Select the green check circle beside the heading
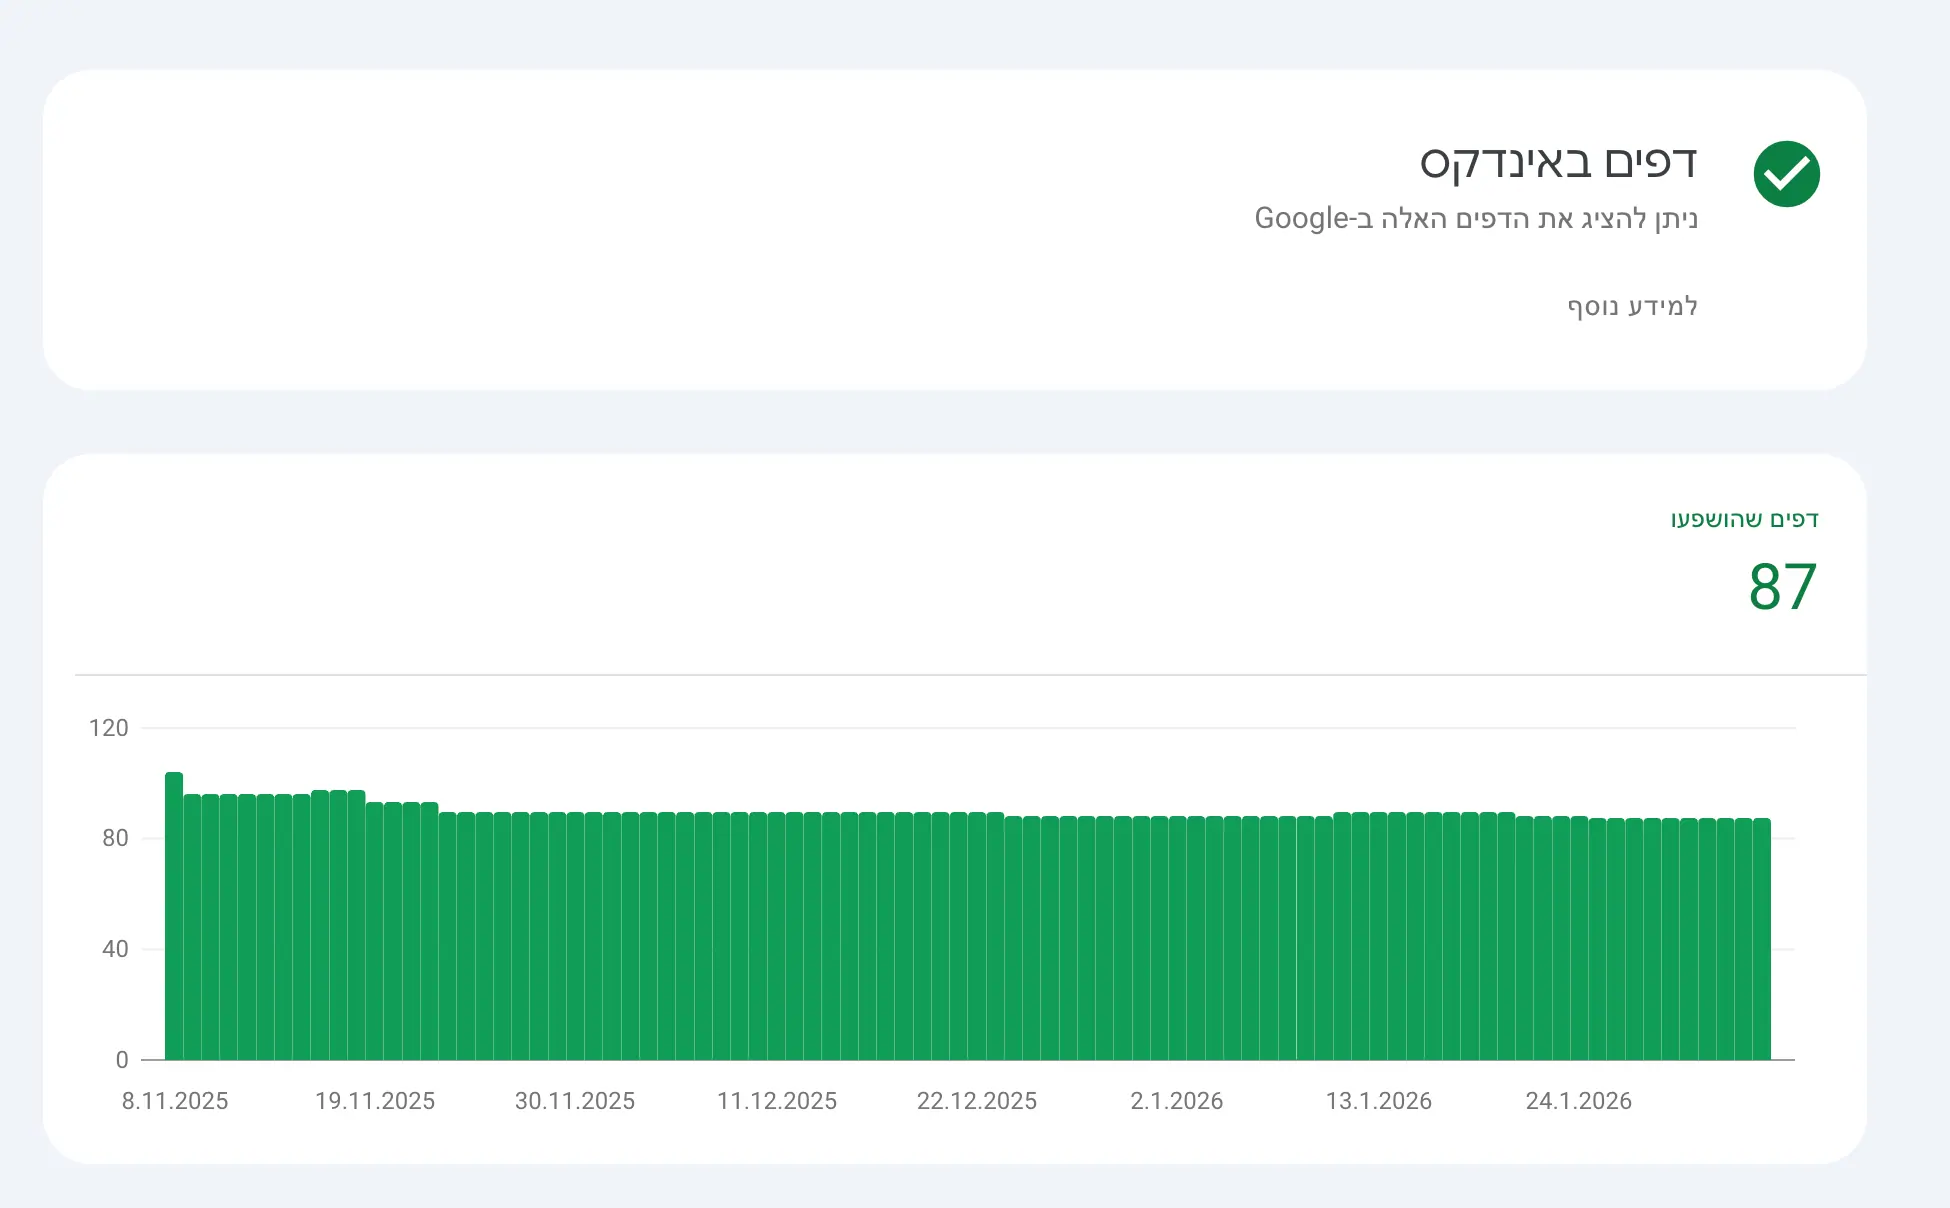This screenshot has width=1950, height=1208. click(1787, 172)
